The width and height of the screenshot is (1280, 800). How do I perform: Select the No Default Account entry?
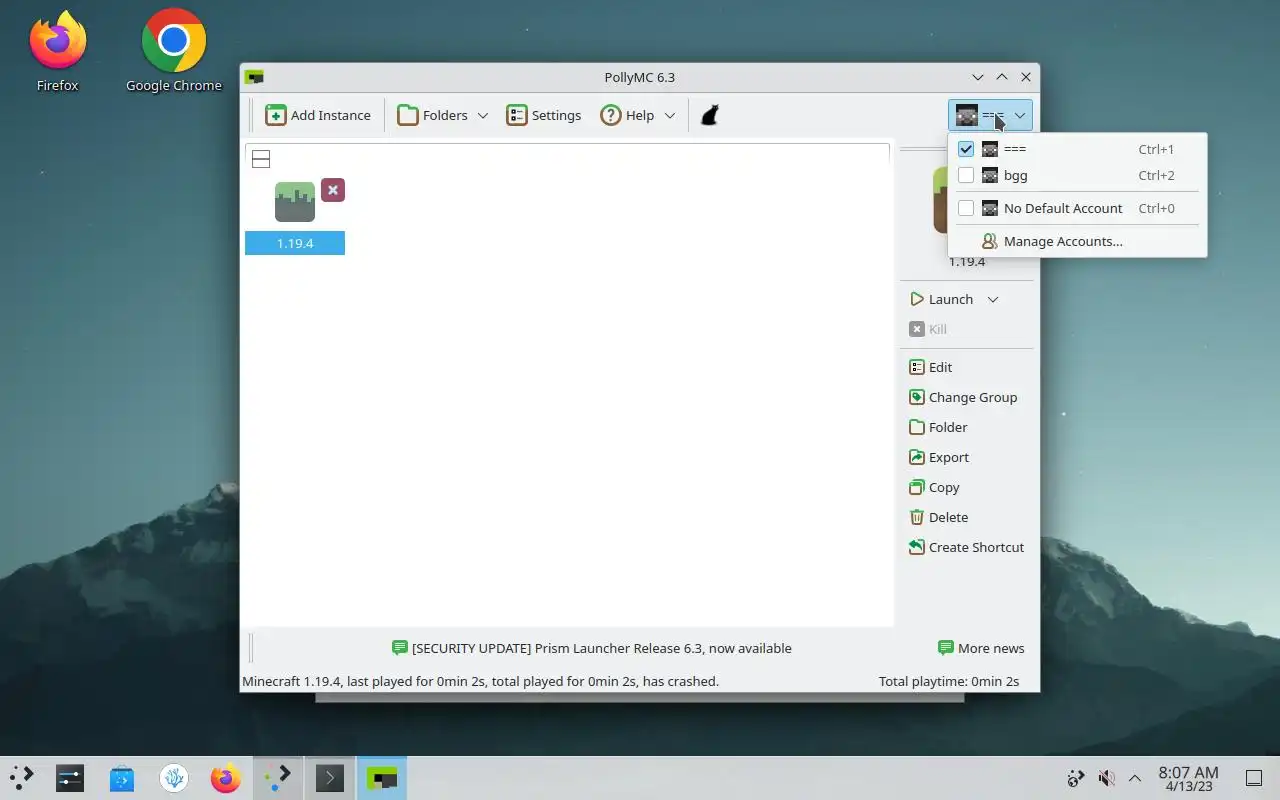click(1077, 208)
